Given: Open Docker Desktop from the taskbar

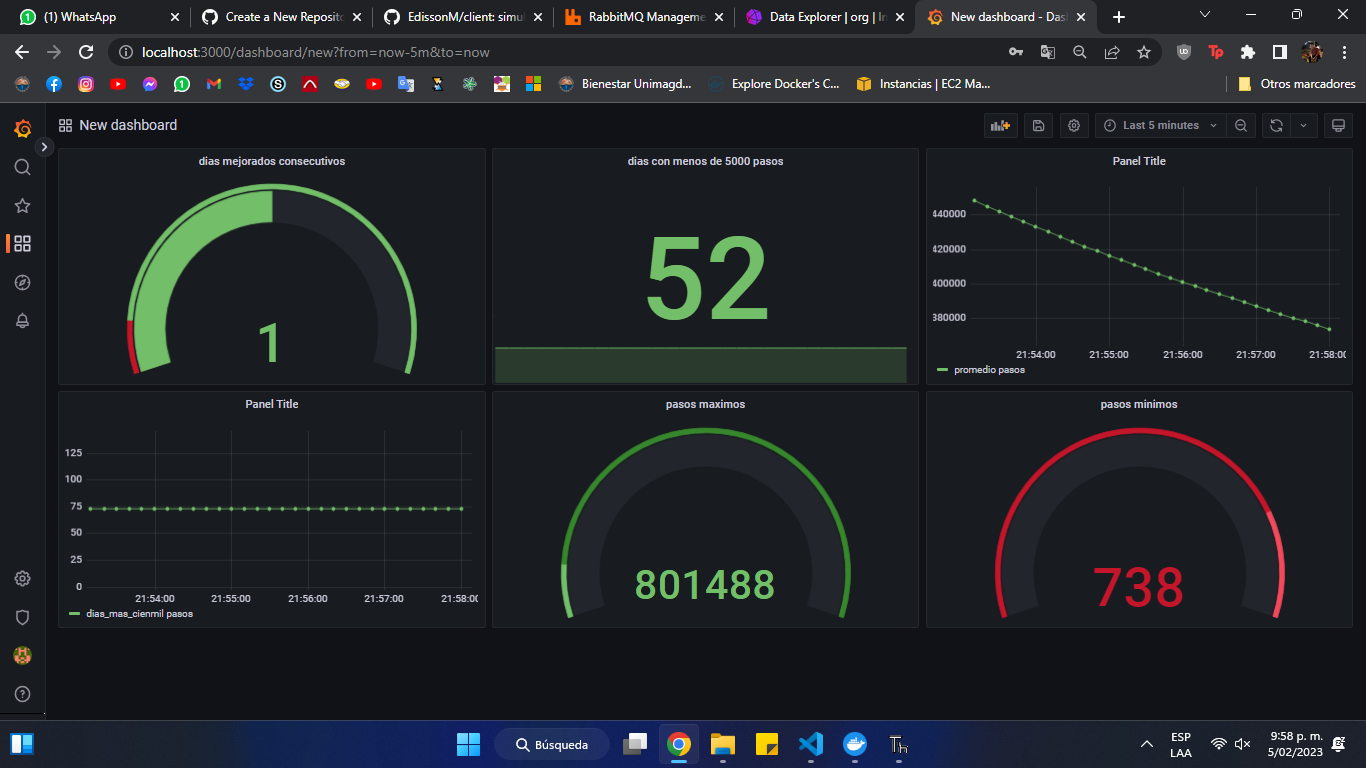Looking at the screenshot, I should (x=855, y=744).
